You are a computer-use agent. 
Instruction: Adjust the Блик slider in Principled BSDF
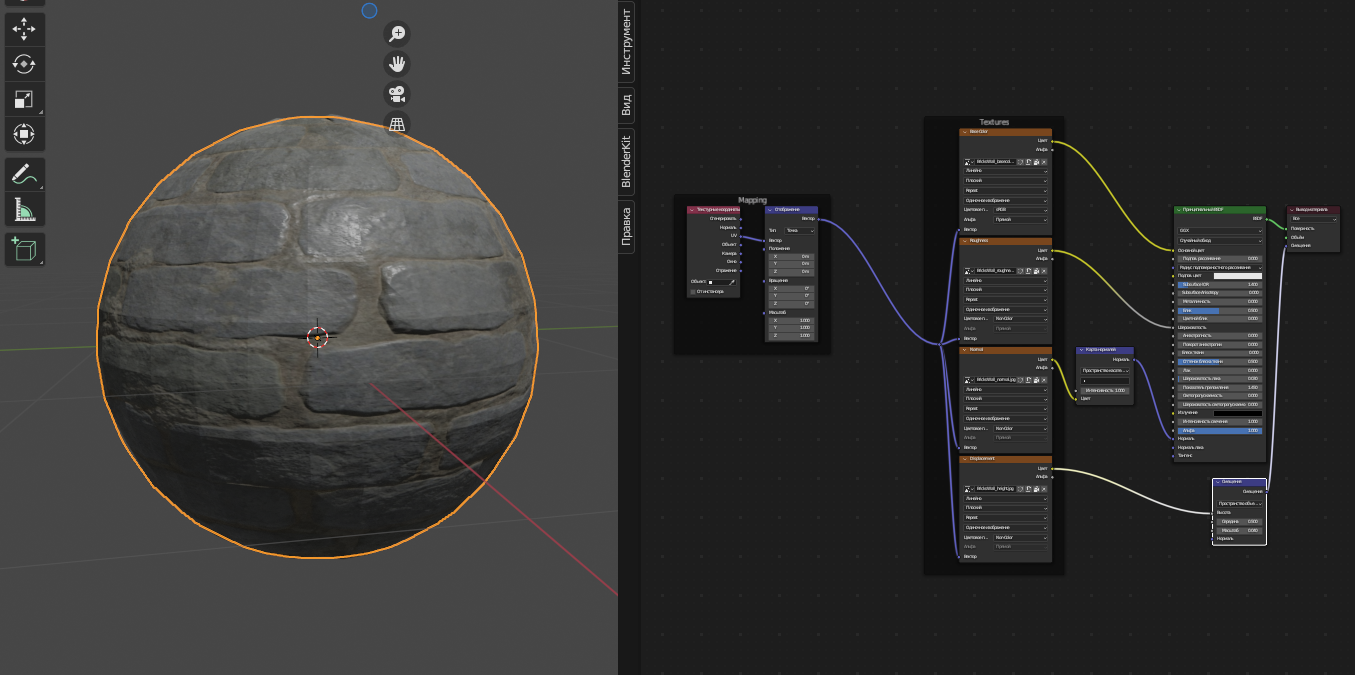1220,310
